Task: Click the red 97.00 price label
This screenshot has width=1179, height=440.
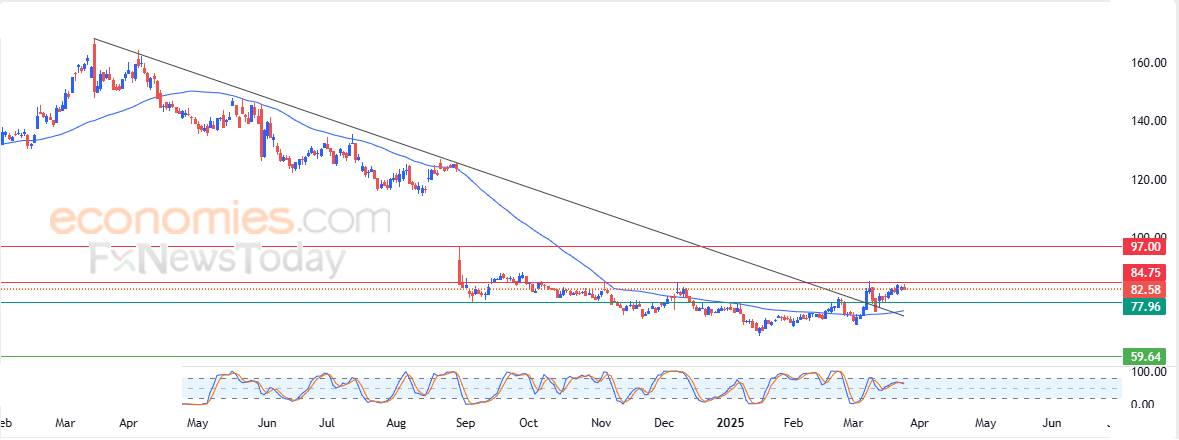Action: (1142, 247)
